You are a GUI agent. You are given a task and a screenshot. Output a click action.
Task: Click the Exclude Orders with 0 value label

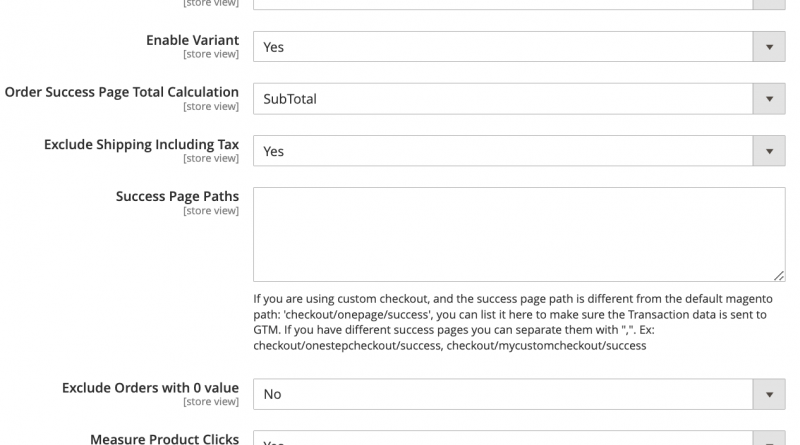click(x=150, y=387)
